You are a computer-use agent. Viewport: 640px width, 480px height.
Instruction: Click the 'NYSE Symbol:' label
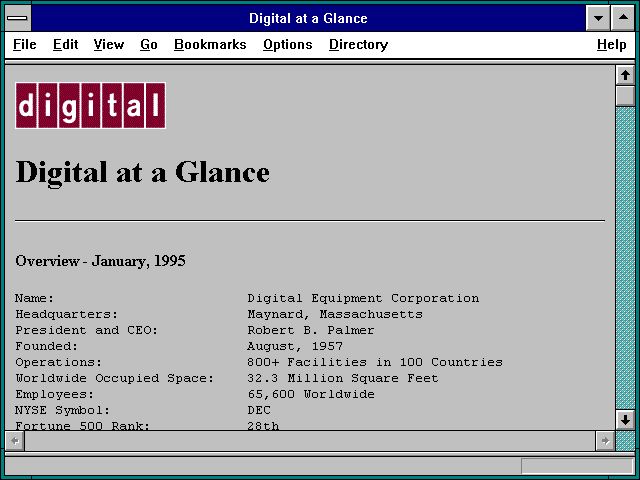tap(62, 410)
